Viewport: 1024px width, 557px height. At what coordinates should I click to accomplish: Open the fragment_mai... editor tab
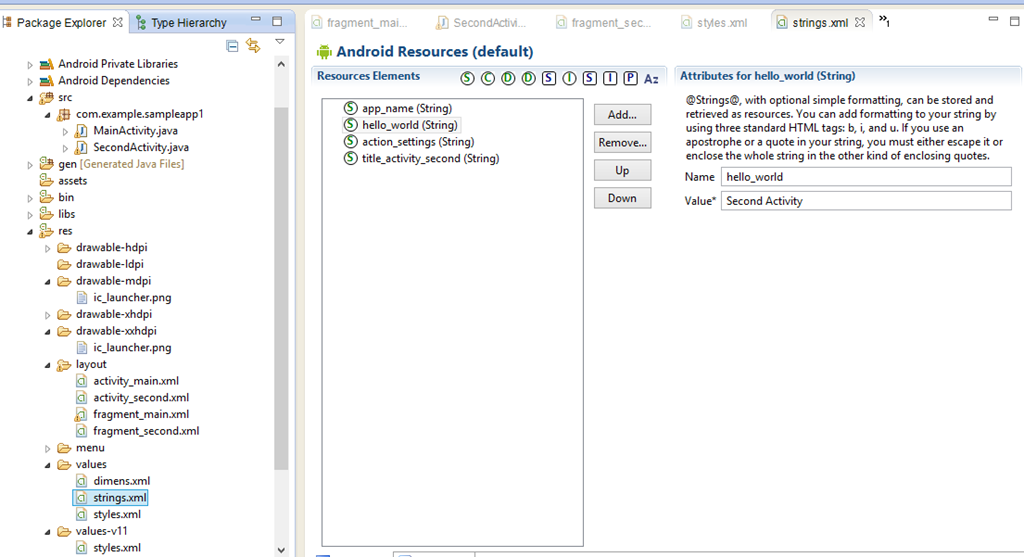click(x=360, y=23)
